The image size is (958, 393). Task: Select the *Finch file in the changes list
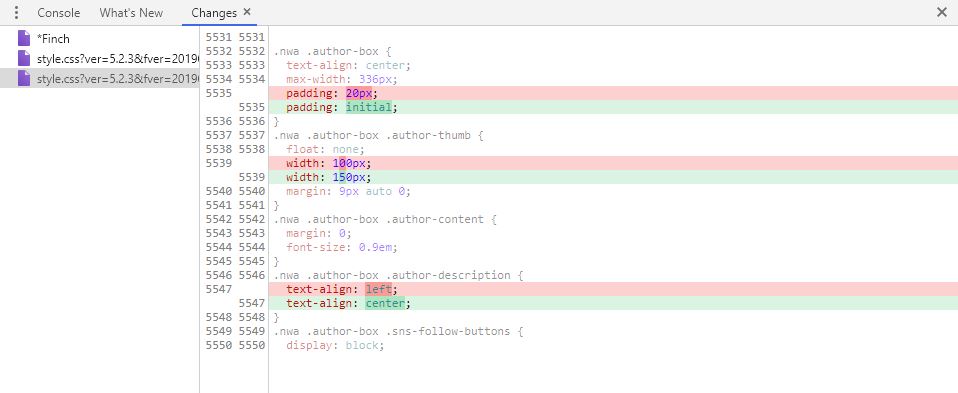click(100, 39)
